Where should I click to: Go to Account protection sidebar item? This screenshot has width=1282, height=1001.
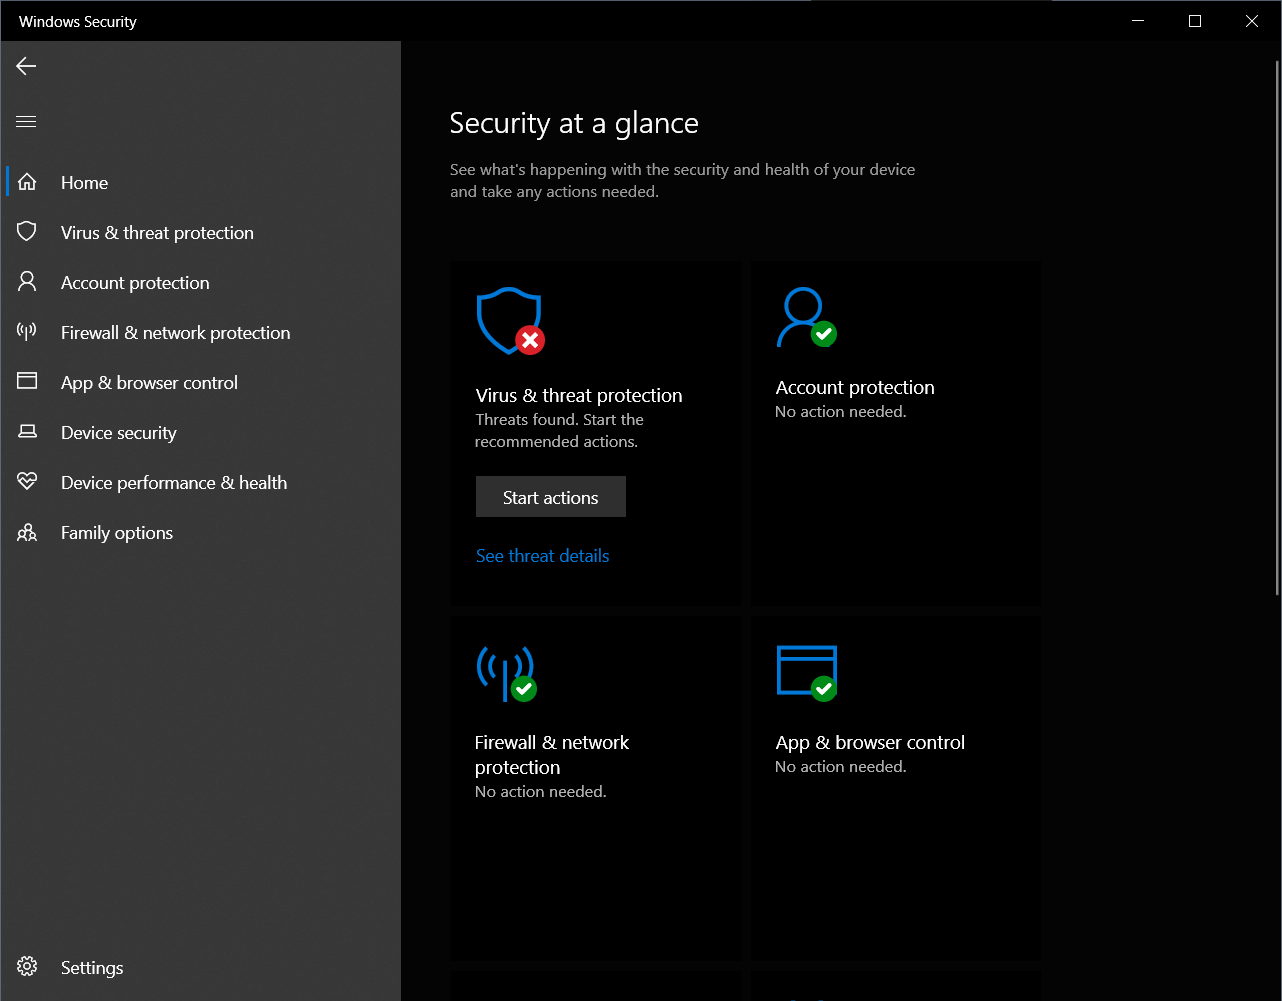[x=200, y=282]
